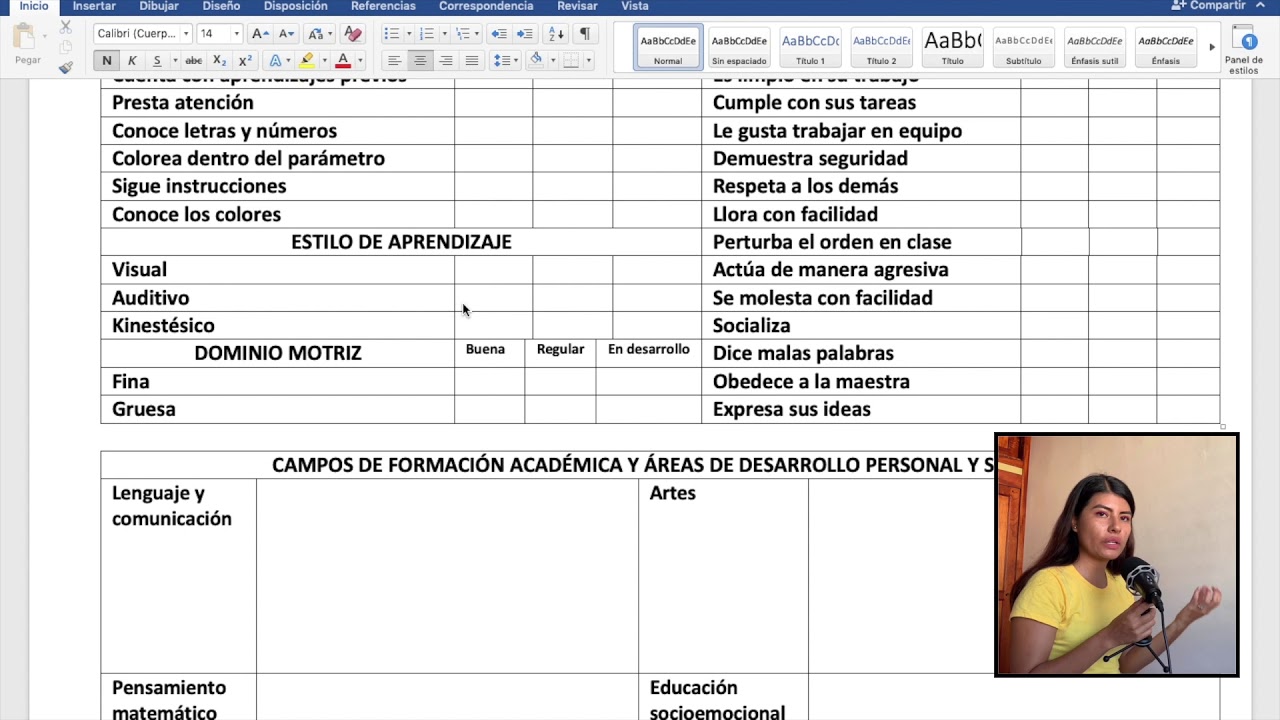This screenshot has width=1280, height=720.
Task: Click the increase indent icon
Action: [525, 33]
